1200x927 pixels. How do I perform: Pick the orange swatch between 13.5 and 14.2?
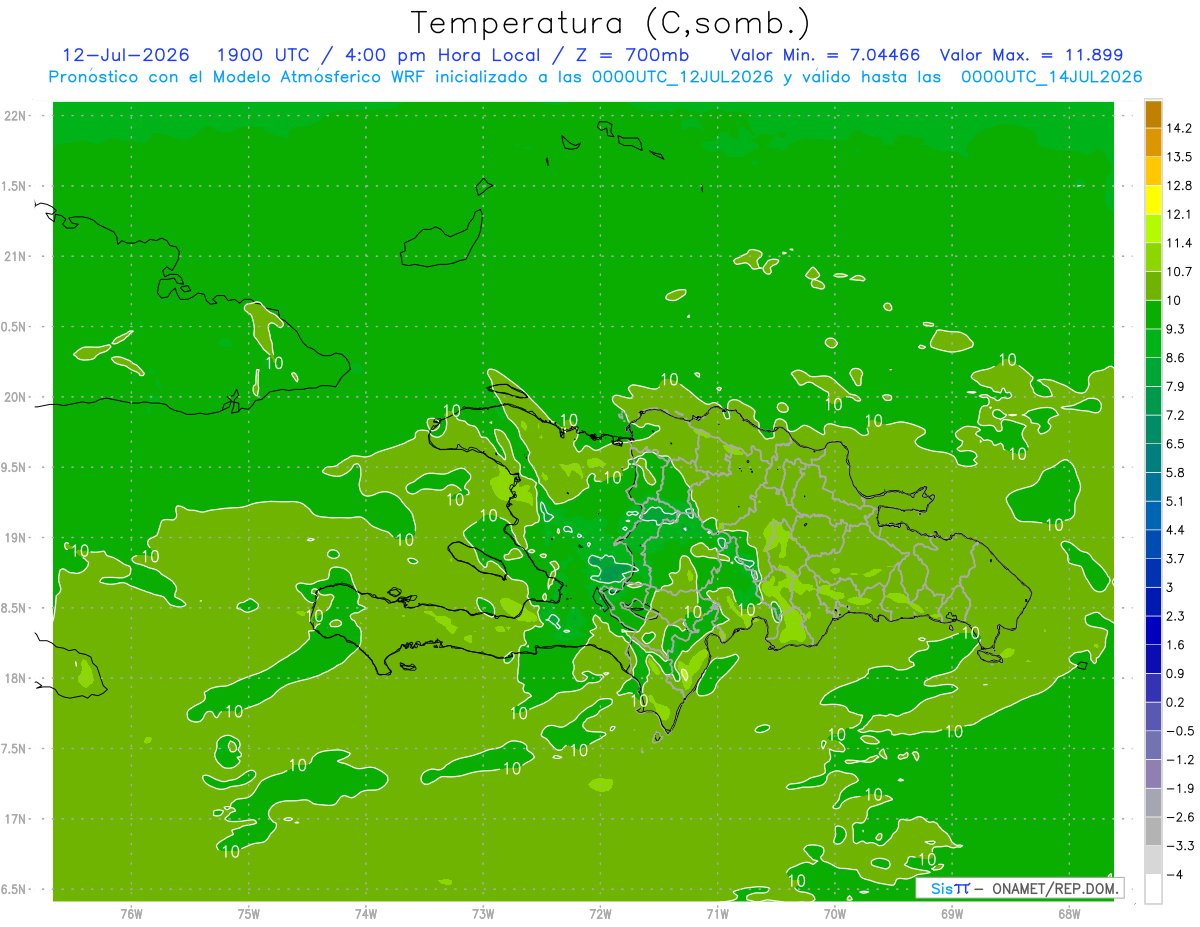pos(1153,143)
